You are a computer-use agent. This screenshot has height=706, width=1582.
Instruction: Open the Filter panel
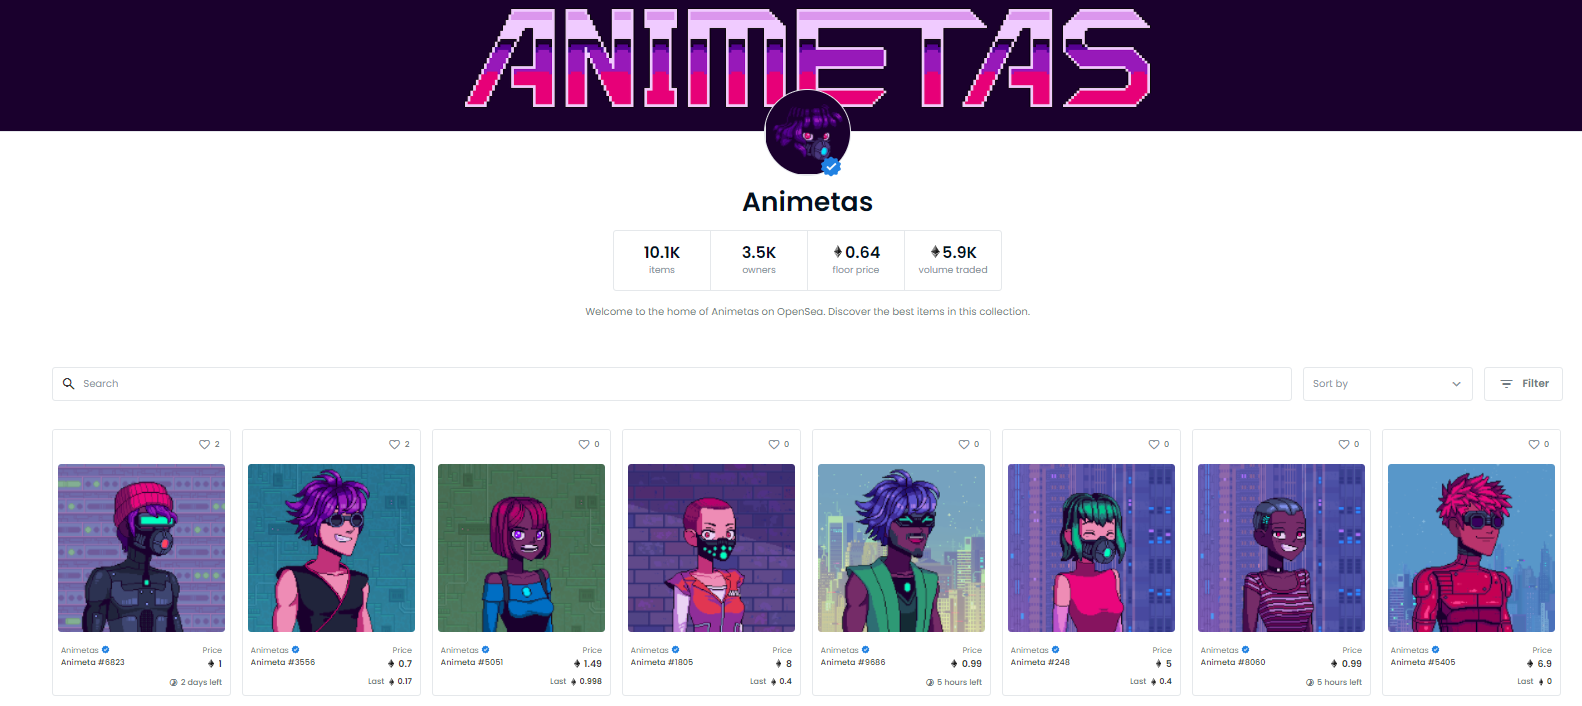tap(1523, 384)
